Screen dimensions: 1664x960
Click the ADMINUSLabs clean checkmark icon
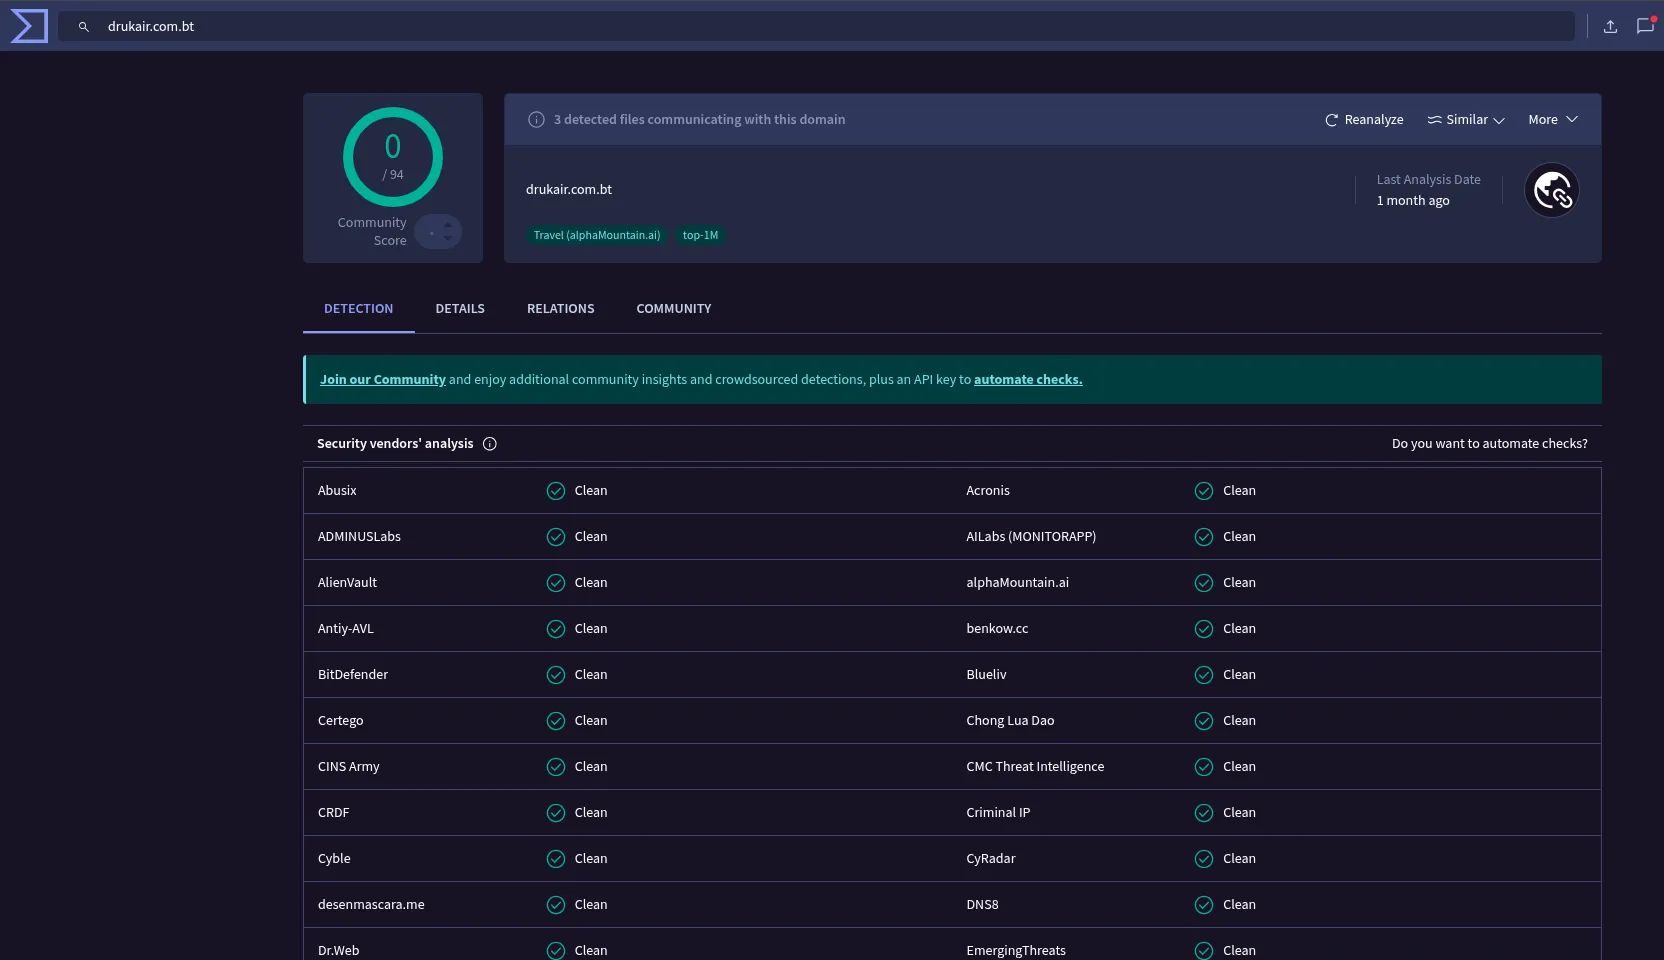pyautogui.click(x=556, y=537)
